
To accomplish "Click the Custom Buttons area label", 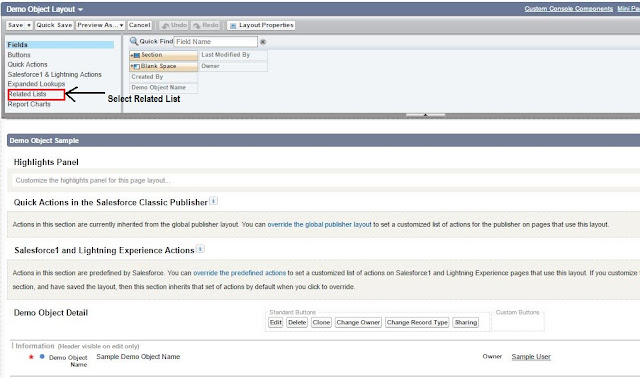I will point(517,312).
